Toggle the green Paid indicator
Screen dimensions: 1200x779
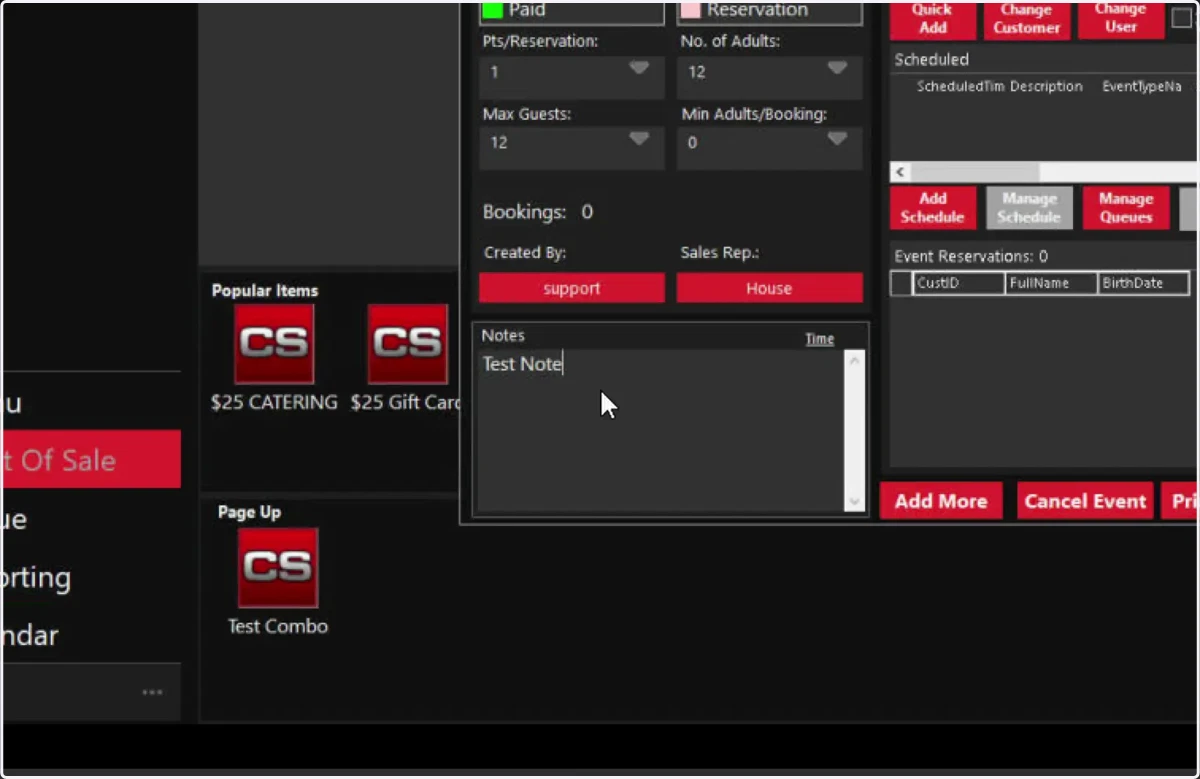tap(493, 11)
